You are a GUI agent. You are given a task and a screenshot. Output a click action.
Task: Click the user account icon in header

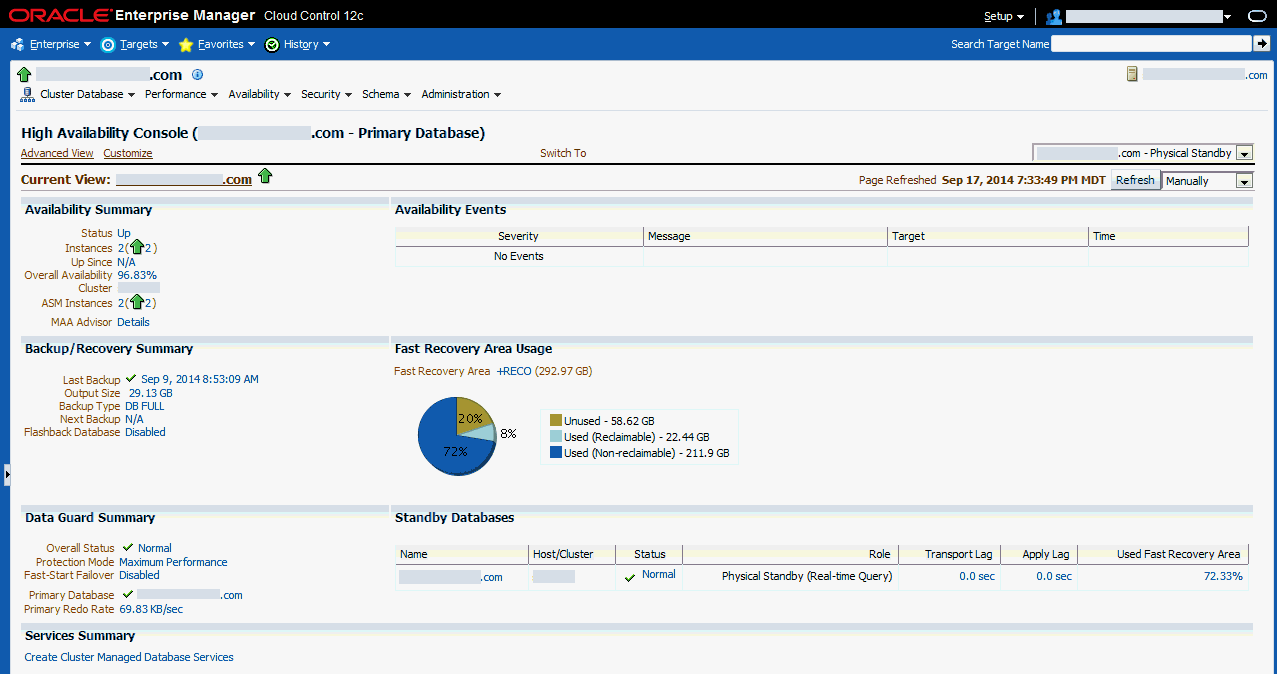tap(1053, 16)
